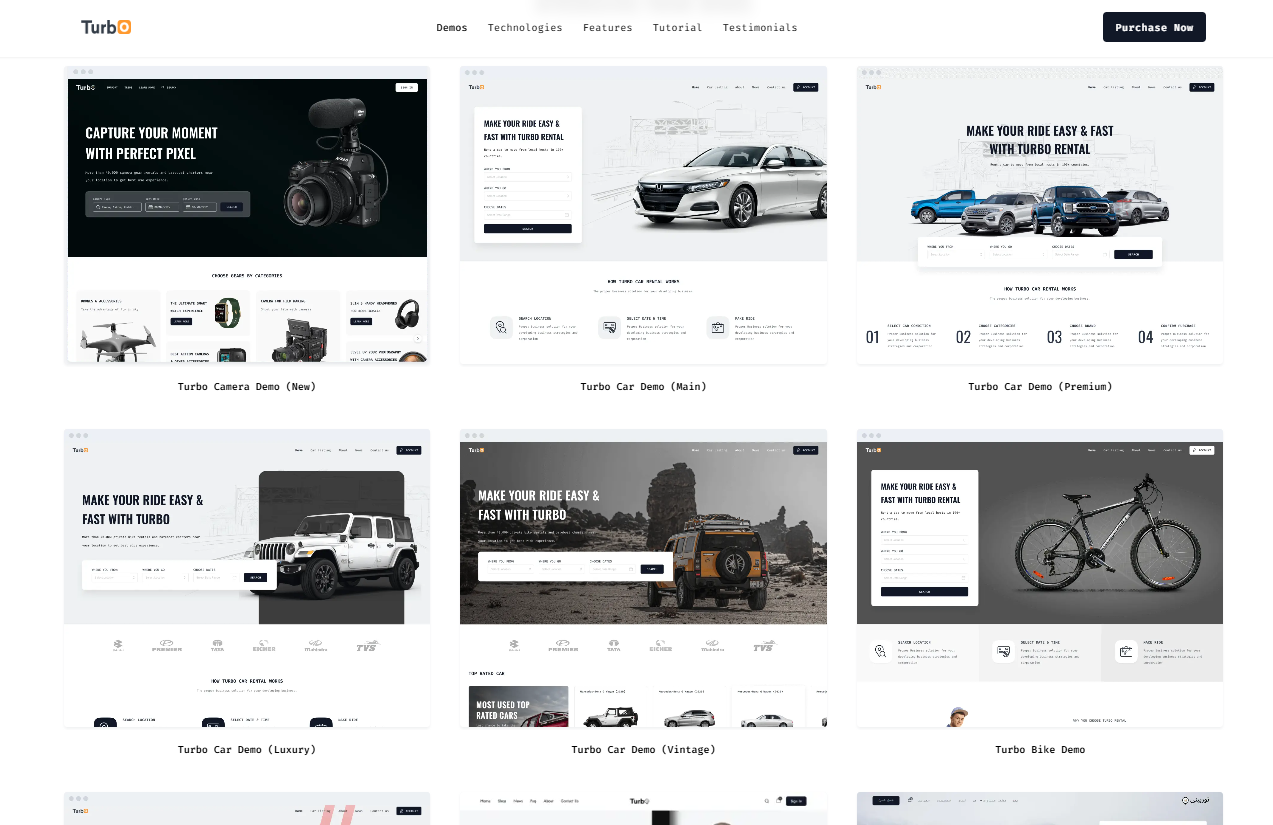Open the Features nav link
The height and width of the screenshot is (825, 1273).
click(x=607, y=28)
